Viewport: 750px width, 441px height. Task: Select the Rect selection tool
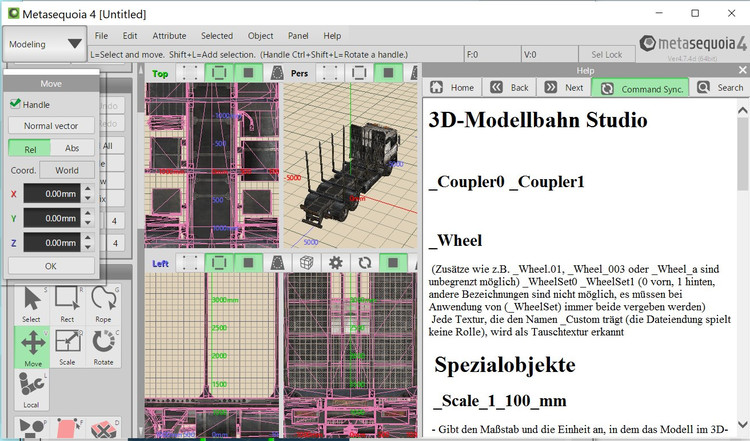67,302
